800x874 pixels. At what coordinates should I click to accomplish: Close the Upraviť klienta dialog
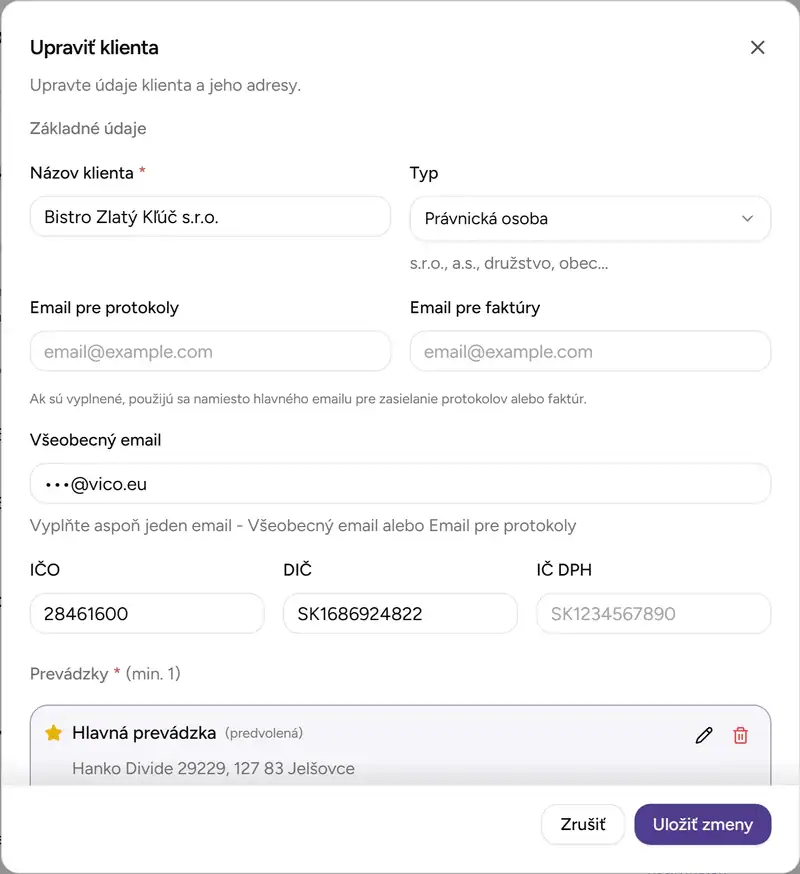(x=757, y=47)
